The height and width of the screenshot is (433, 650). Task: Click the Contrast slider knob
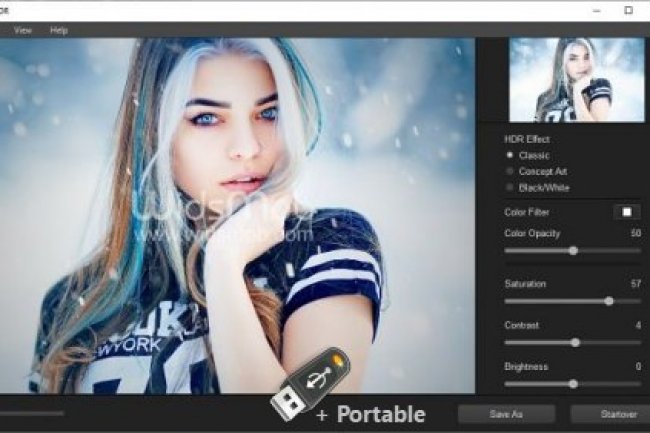point(575,343)
